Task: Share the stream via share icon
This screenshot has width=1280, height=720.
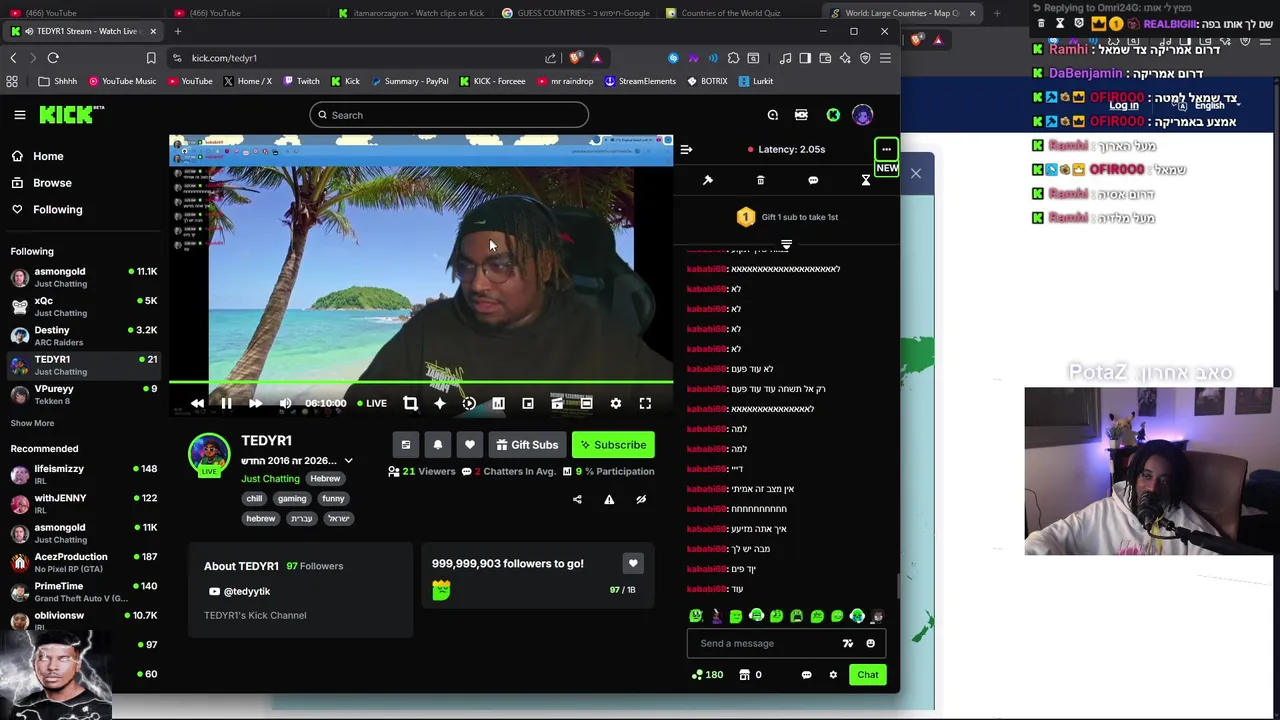Action: (577, 499)
